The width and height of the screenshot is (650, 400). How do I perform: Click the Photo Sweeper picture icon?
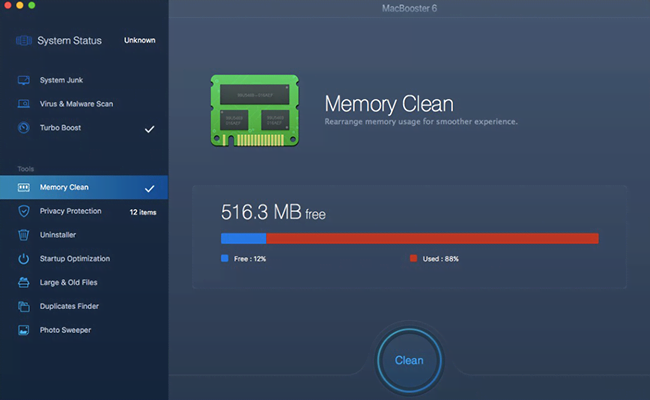coord(24,330)
